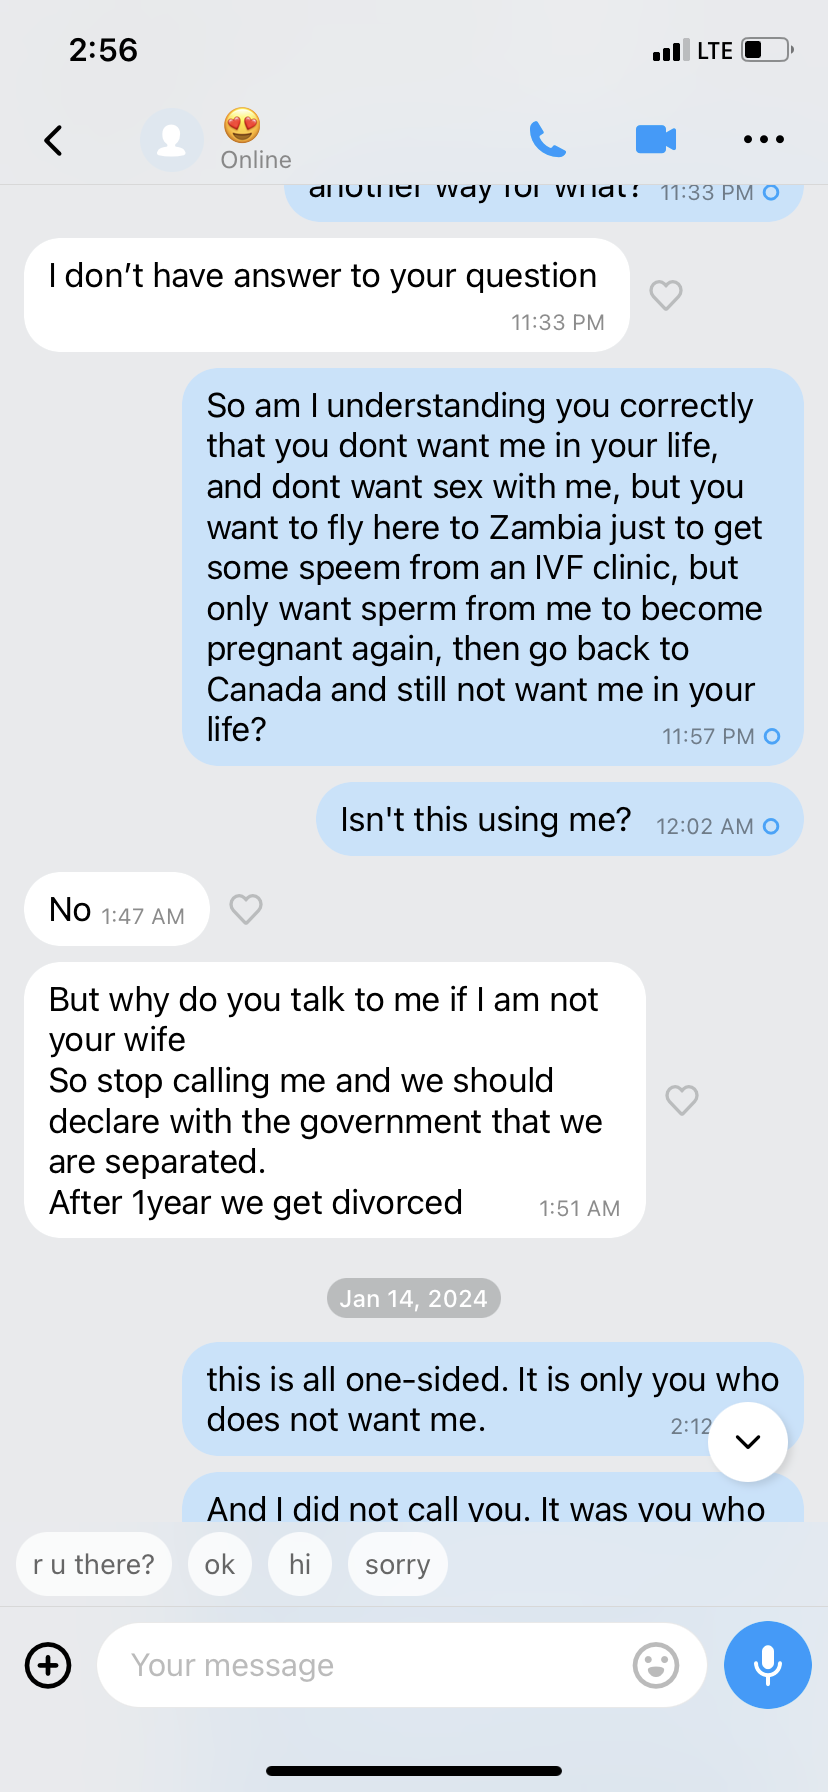
Task: Tap the Online status label in header
Action: pyautogui.click(x=256, y=160)
